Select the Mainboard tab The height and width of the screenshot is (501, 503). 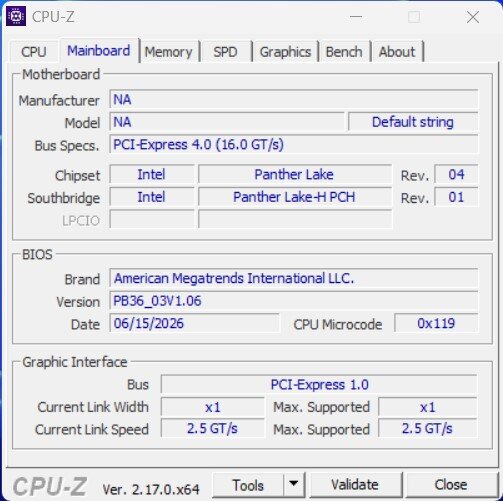tap(99, 51)
